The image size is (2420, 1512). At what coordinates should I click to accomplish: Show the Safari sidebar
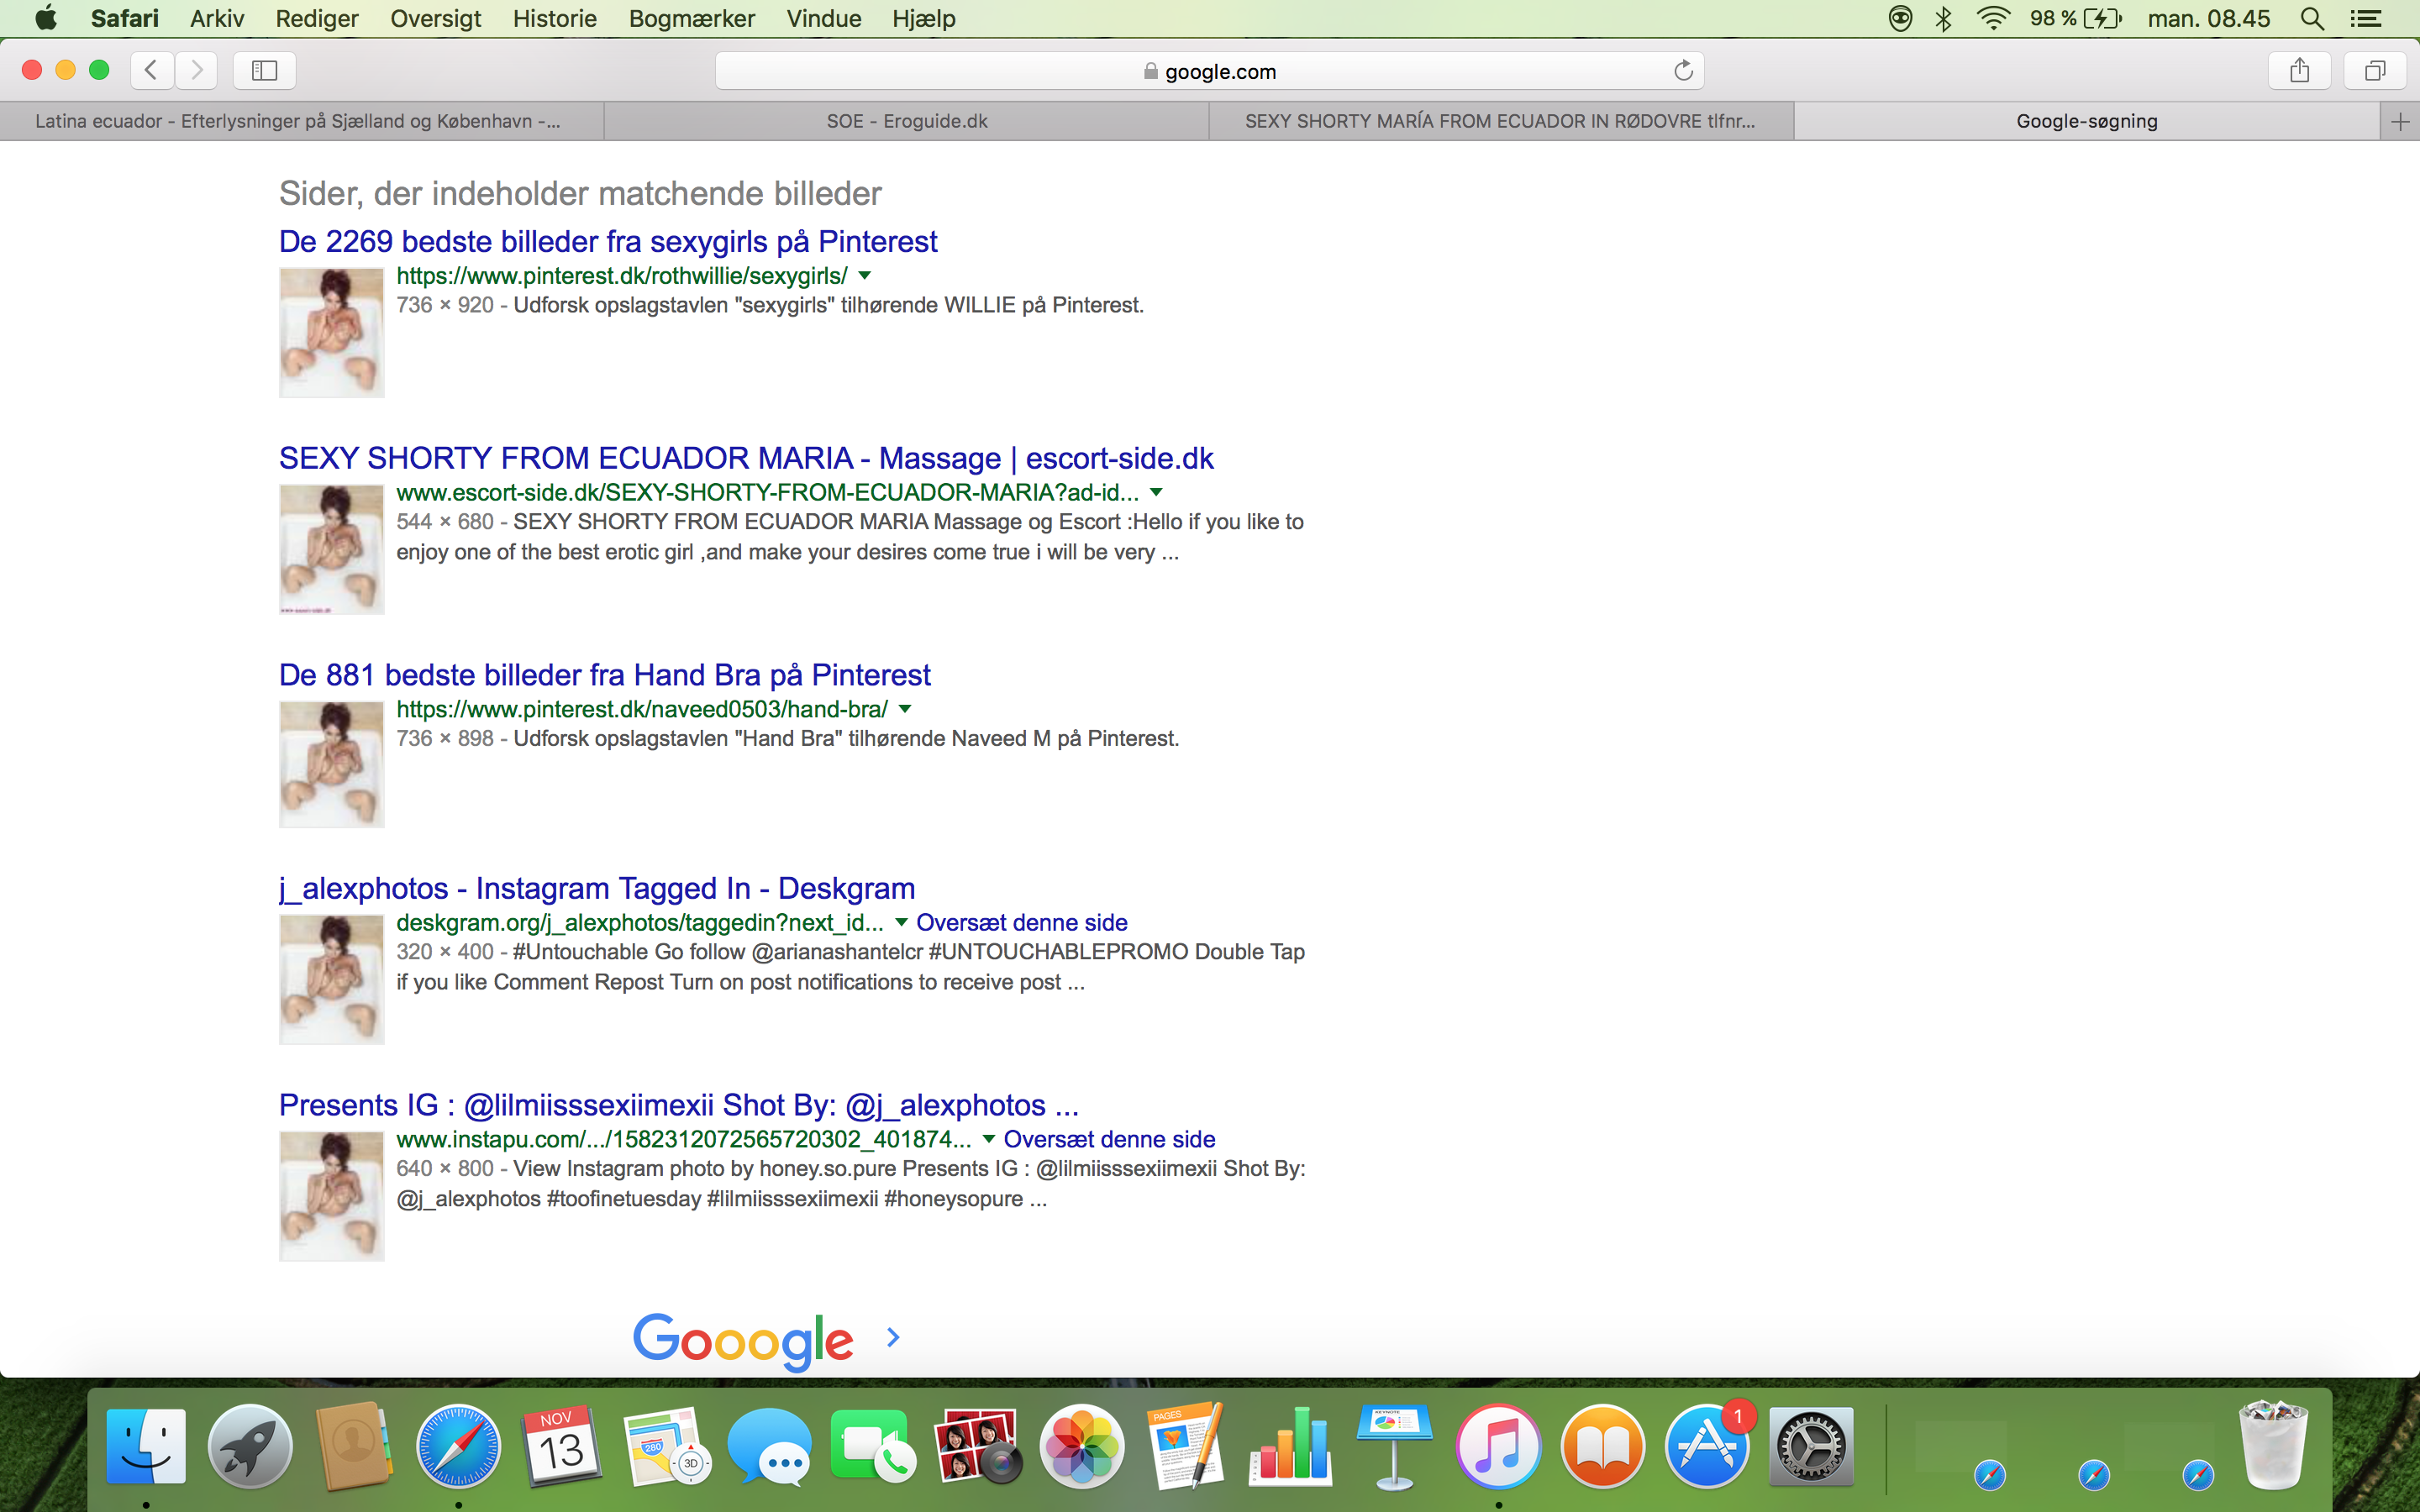(x=264, y=70)
